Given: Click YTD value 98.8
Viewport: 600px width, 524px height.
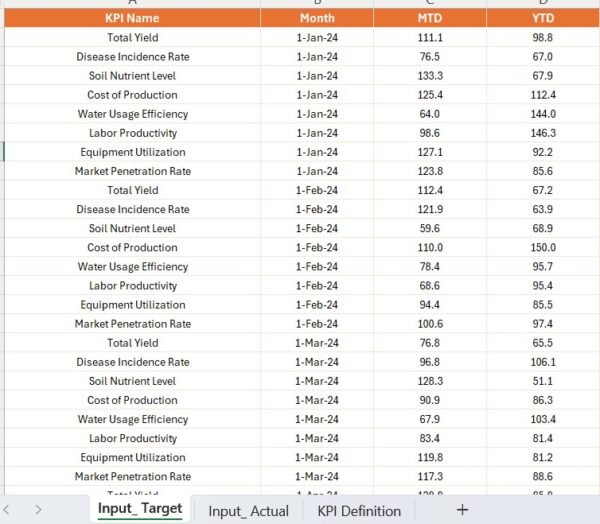Looking at the screenshot, I should (x=543, y=38).
